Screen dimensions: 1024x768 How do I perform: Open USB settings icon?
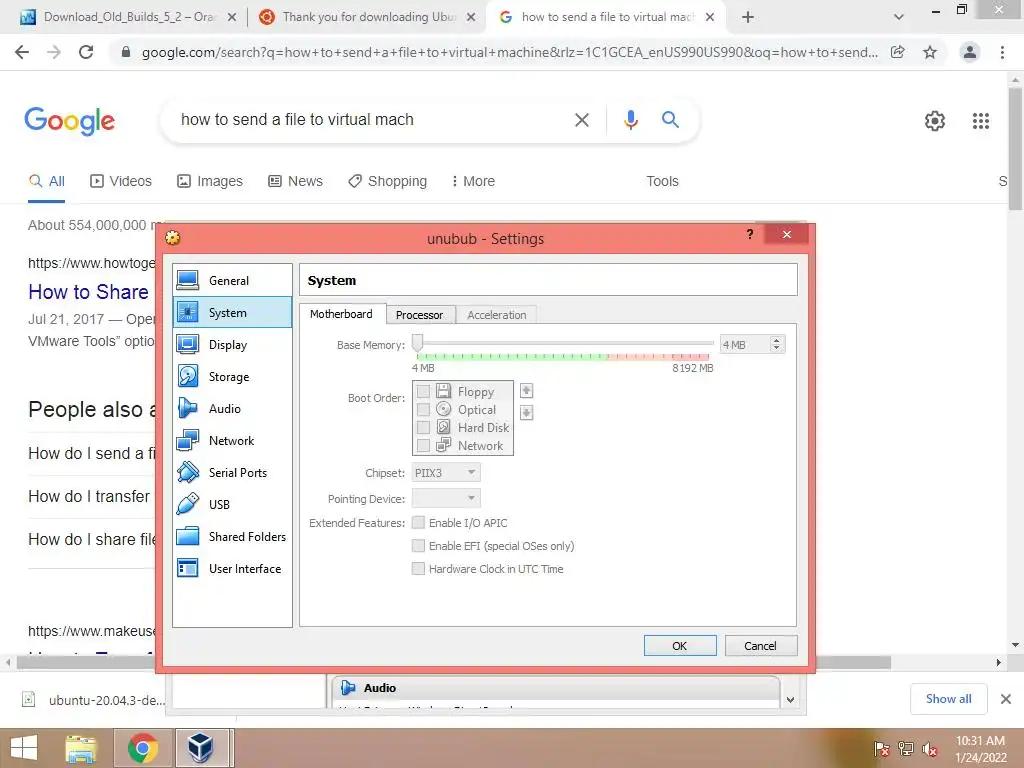[x=187, y=504]
